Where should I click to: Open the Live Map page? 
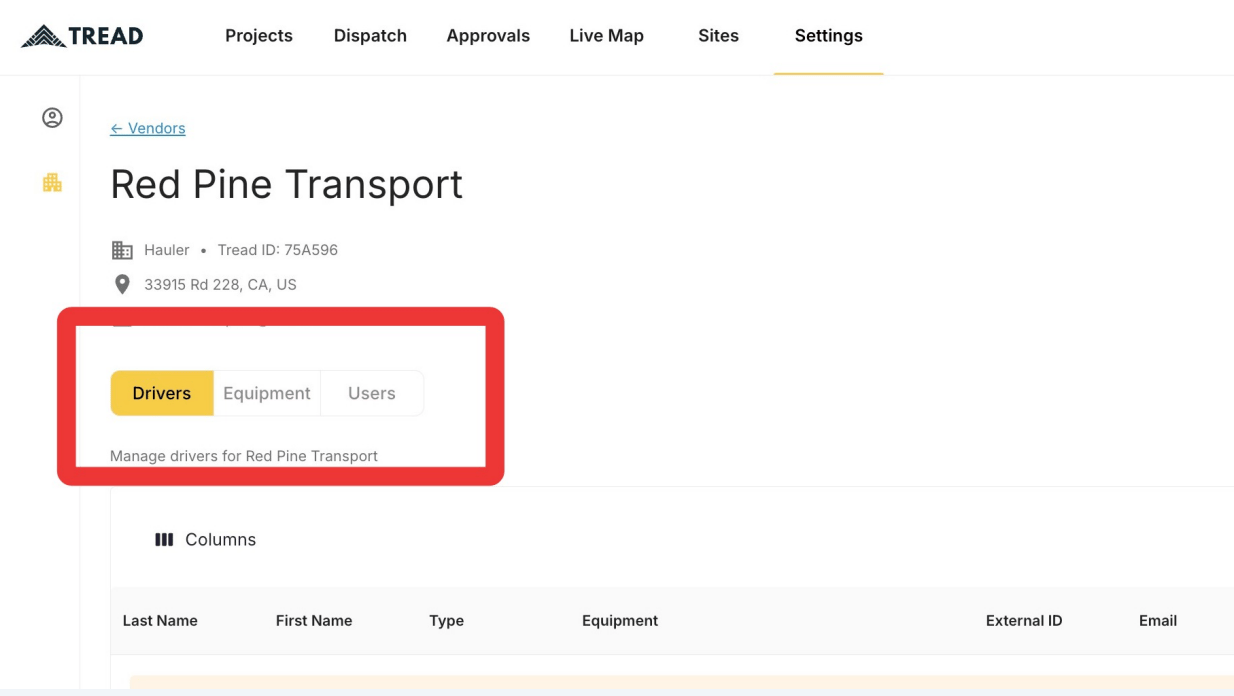click(606, 36)
